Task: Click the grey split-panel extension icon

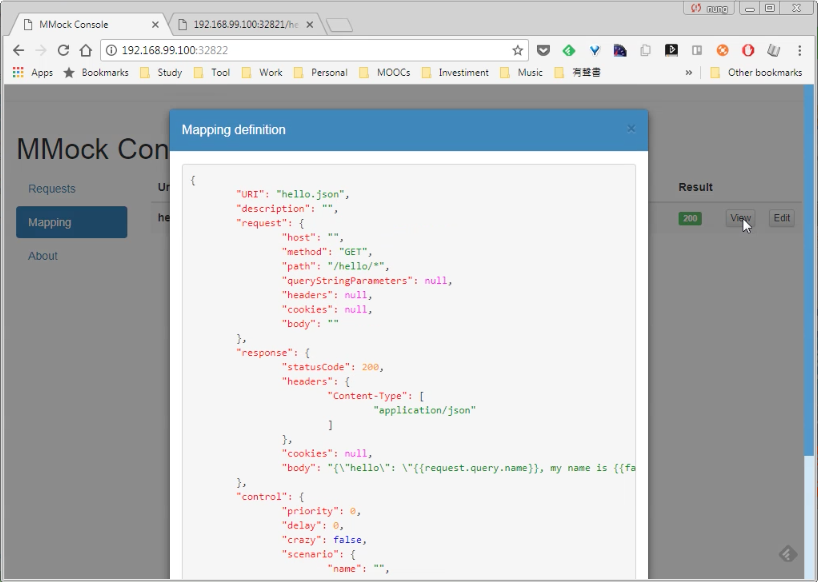Action: (696, 50)
